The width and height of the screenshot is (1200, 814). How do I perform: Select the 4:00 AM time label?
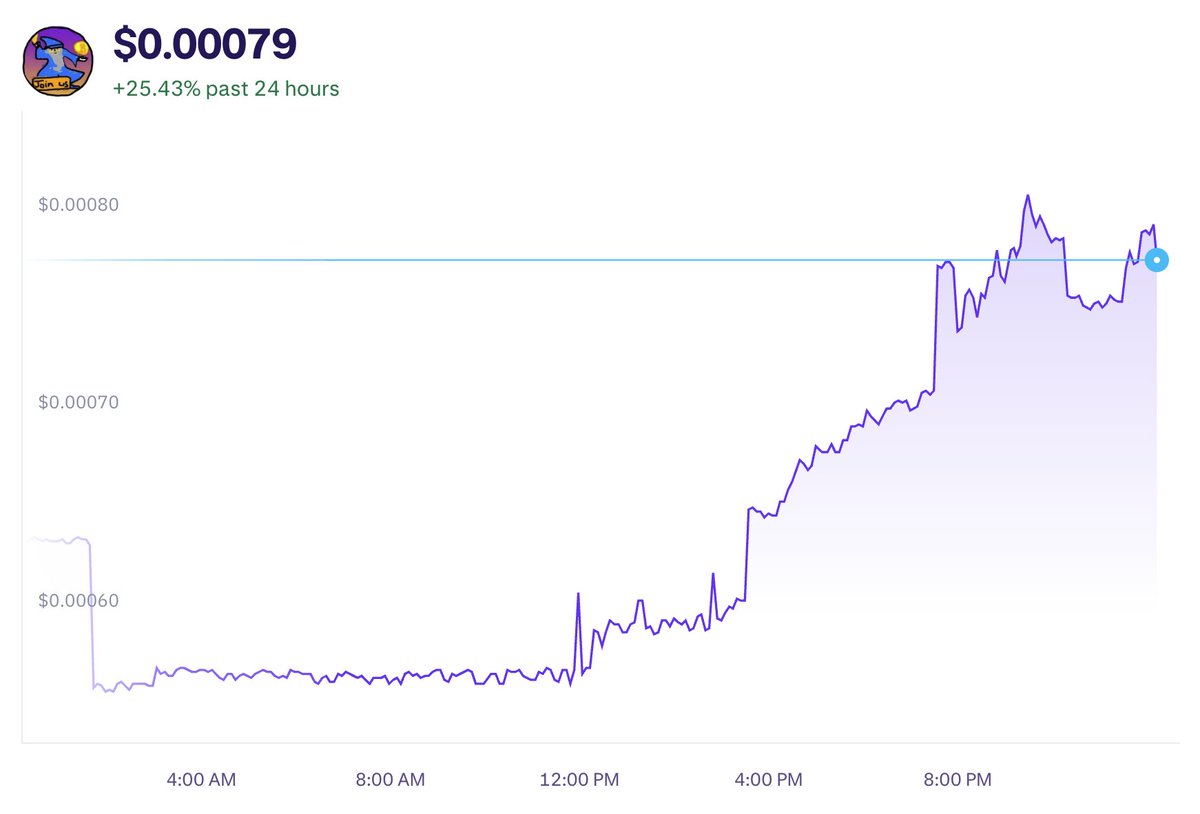point(200,779)
